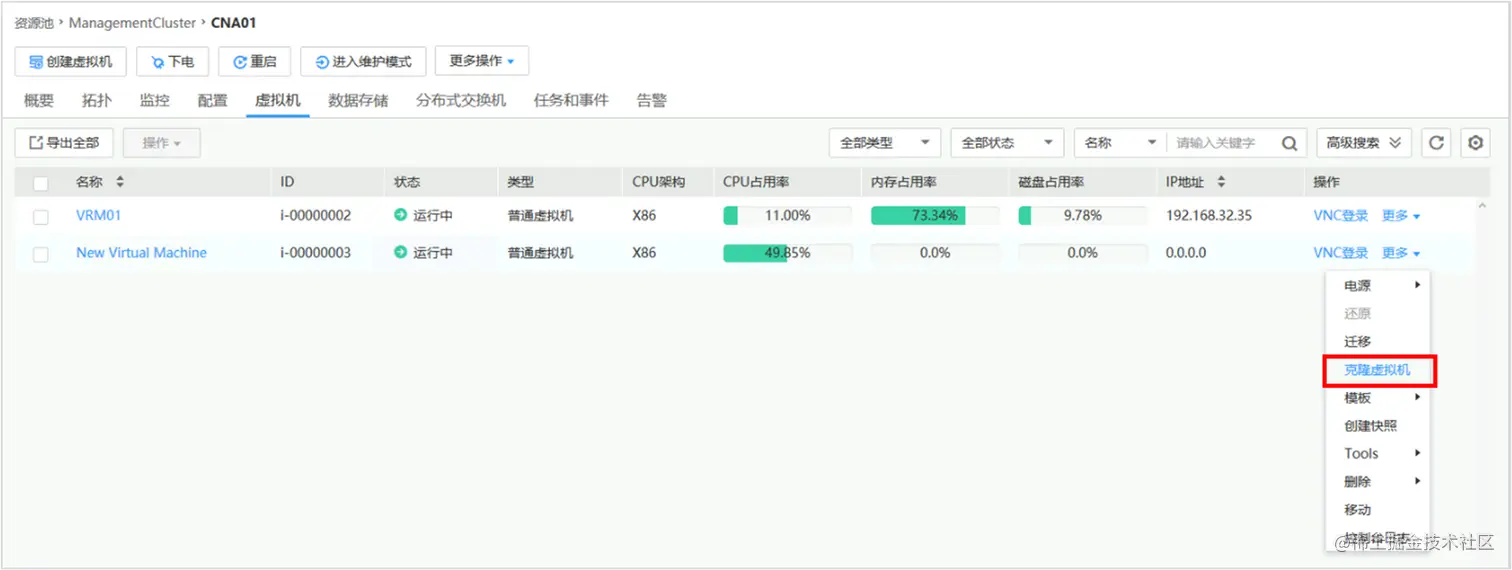The image size is (1512, 570).
Task: Sort by name column arrows
Action: coord(120,182)
